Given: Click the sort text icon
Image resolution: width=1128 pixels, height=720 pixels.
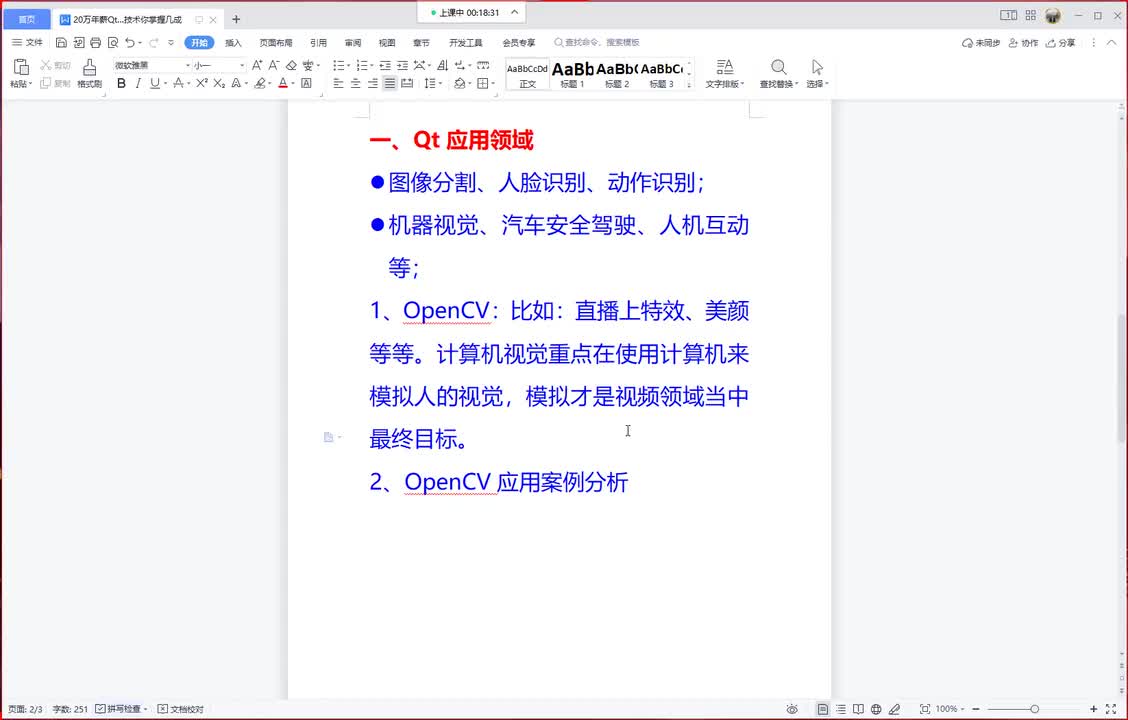Looking at the screenshot, I should point(442,65).
